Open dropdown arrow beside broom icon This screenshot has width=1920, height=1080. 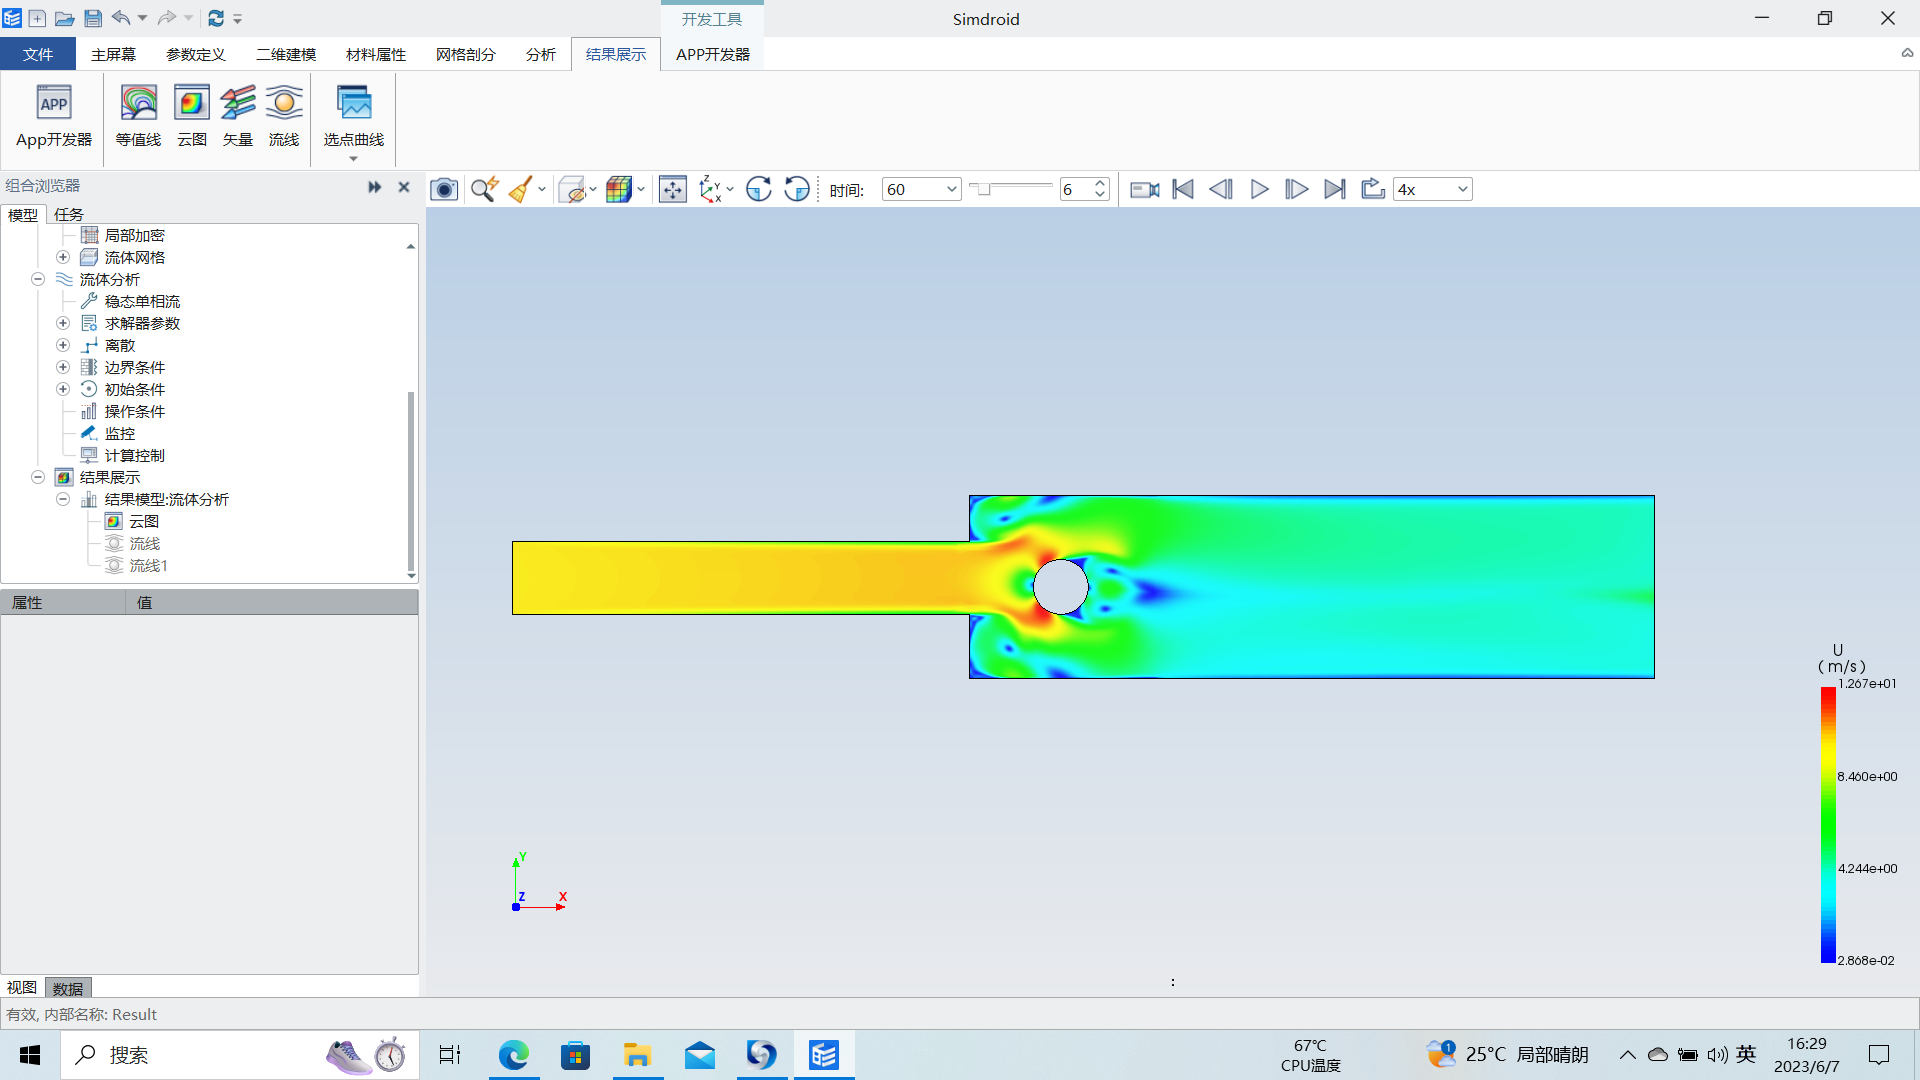click(542, 189)
